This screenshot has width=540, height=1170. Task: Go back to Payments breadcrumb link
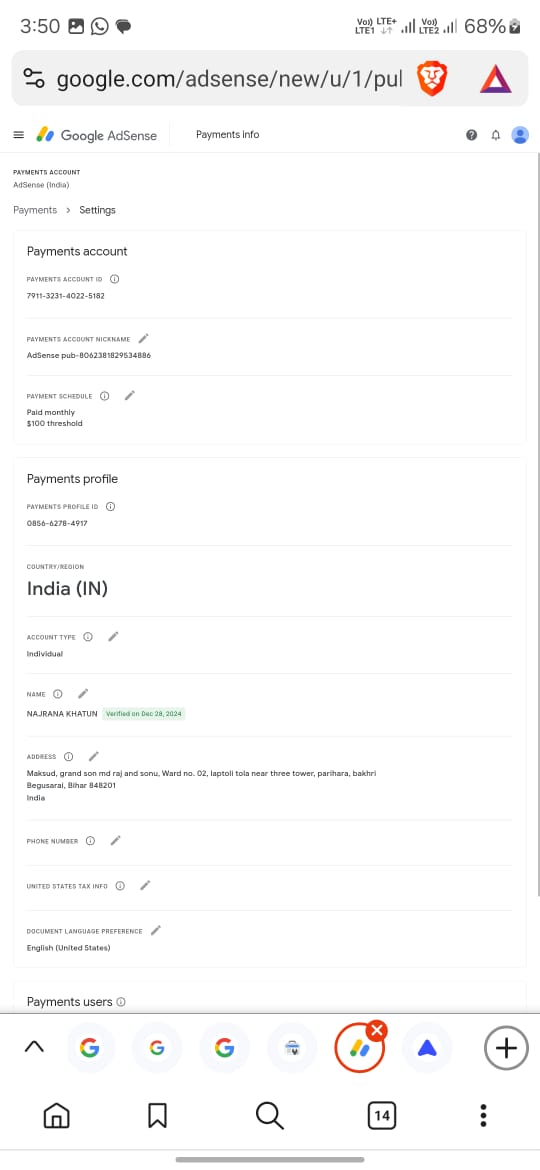pyautogui.click(x=35, y=210)
